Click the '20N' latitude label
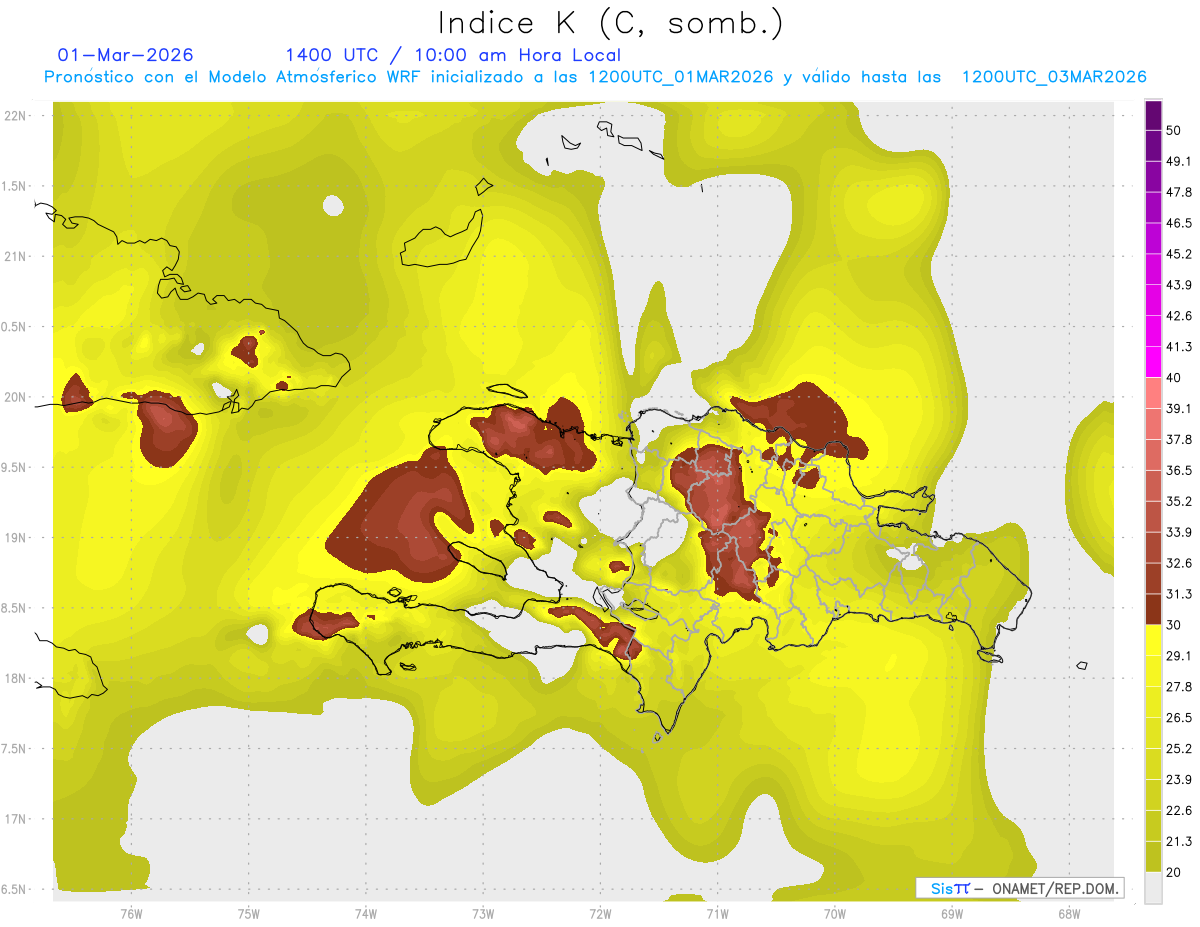1200x927 pixels. coord(16,397)
